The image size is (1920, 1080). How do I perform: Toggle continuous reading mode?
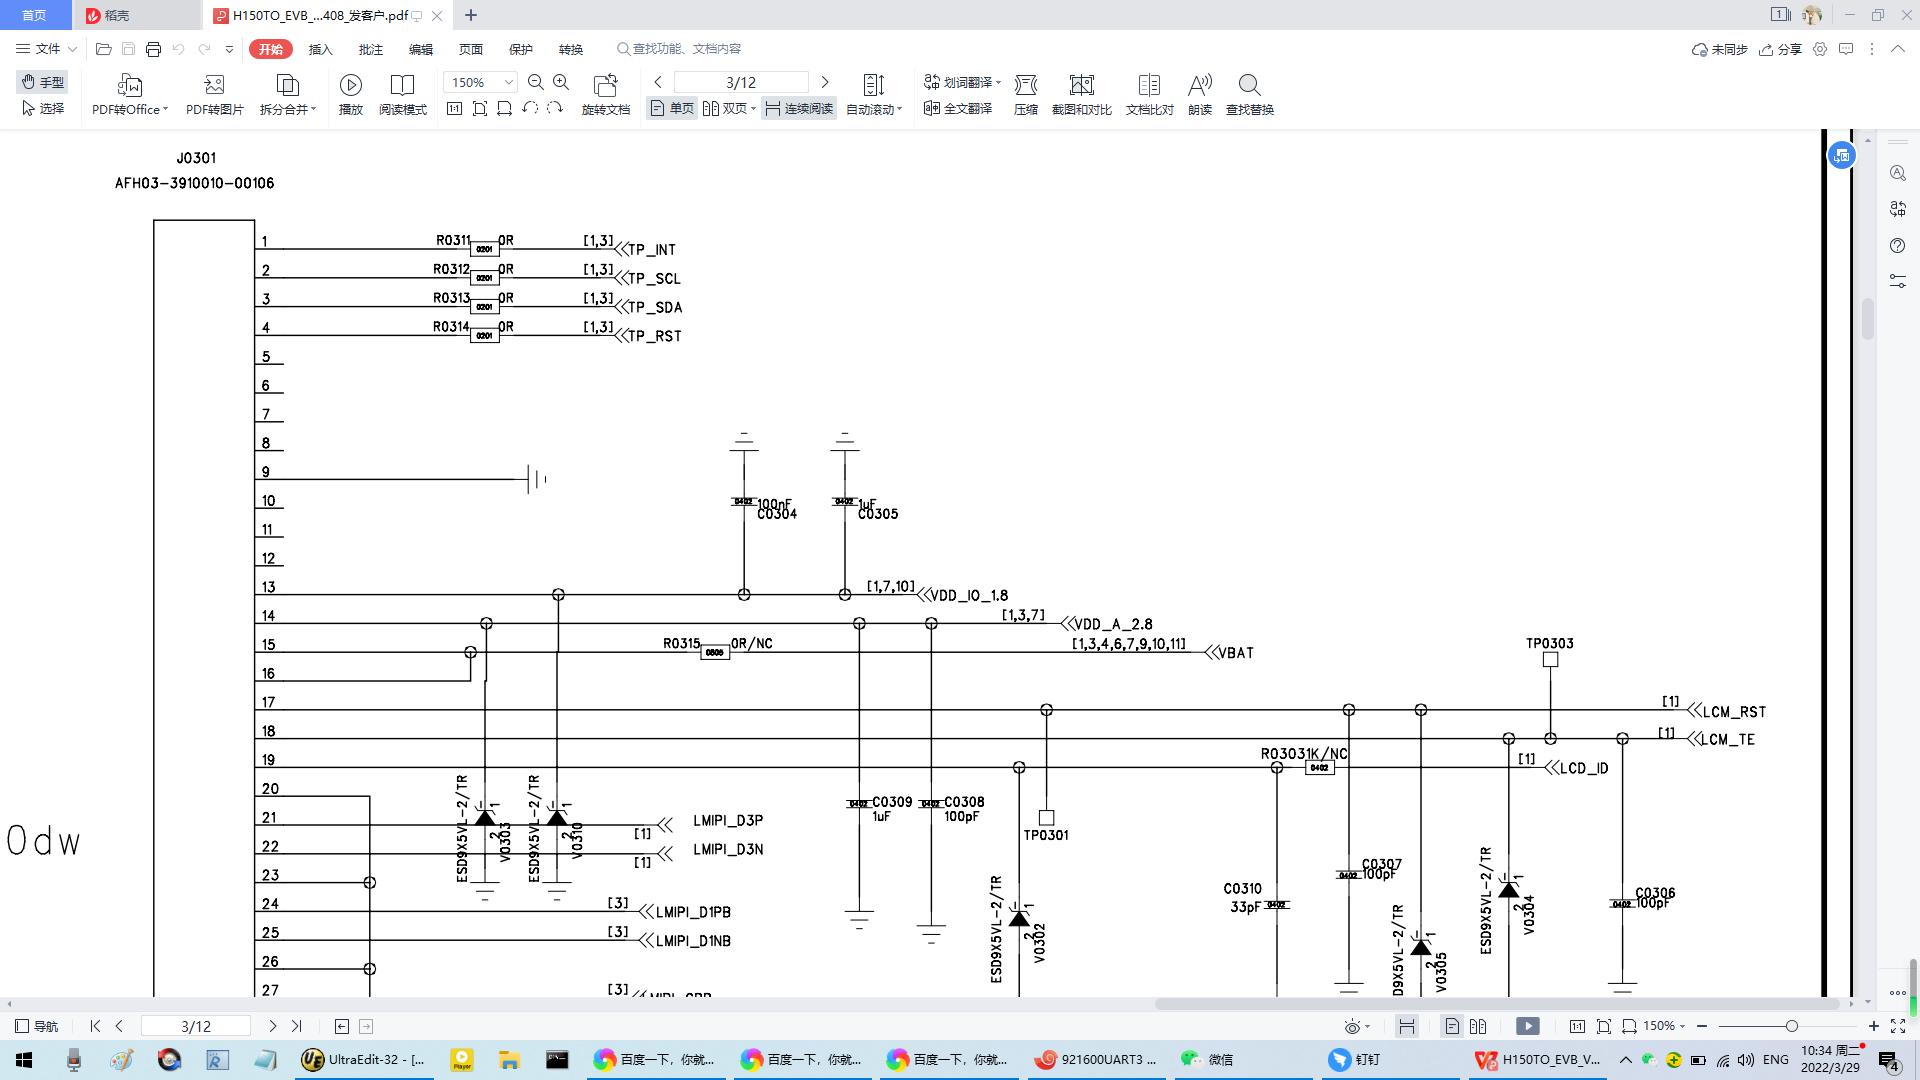click(x=799, y=108)
